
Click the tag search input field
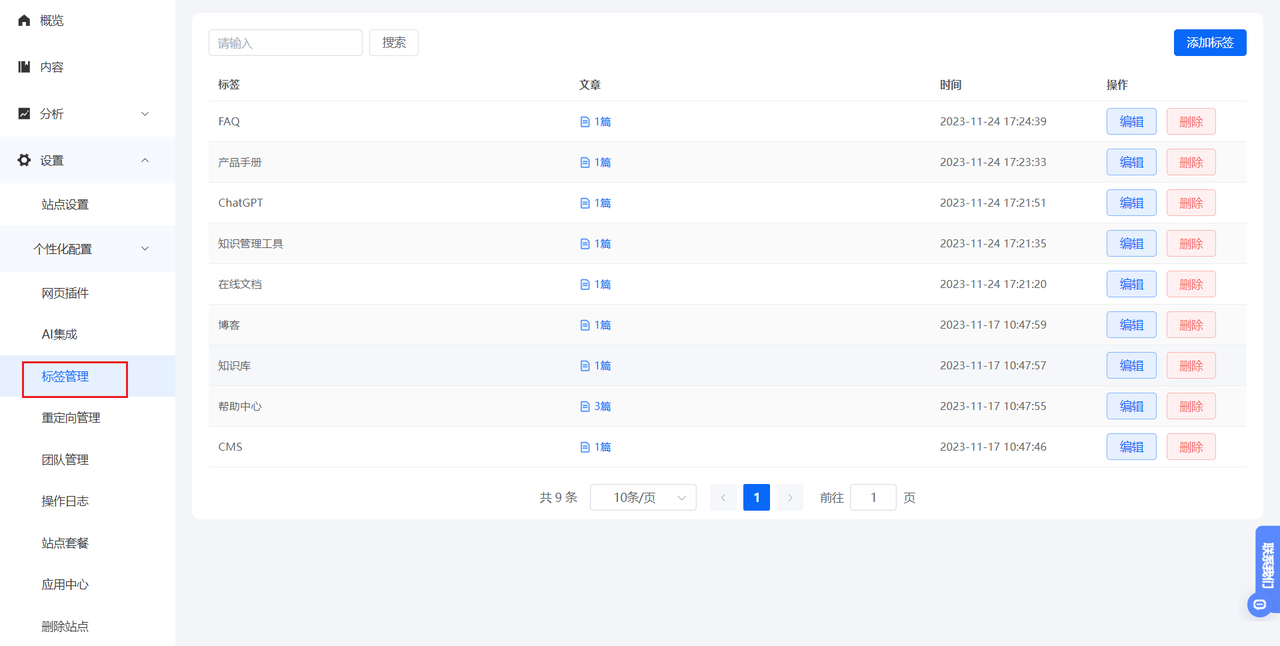[285, 42]
